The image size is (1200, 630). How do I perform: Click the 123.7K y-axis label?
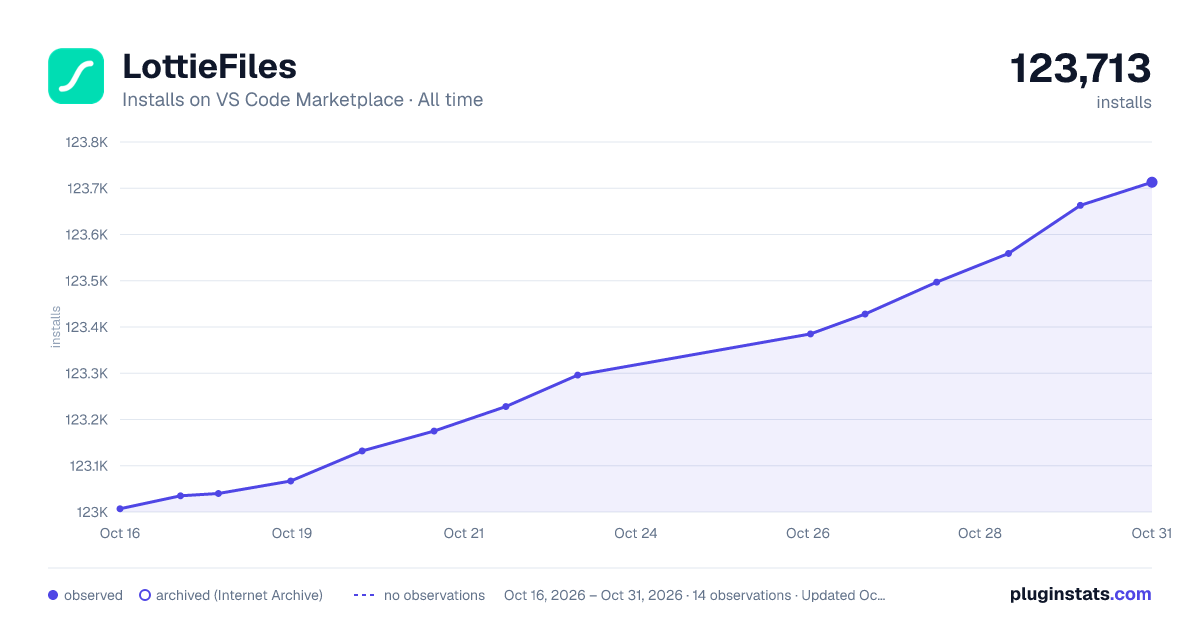click(x=87, y=188)
